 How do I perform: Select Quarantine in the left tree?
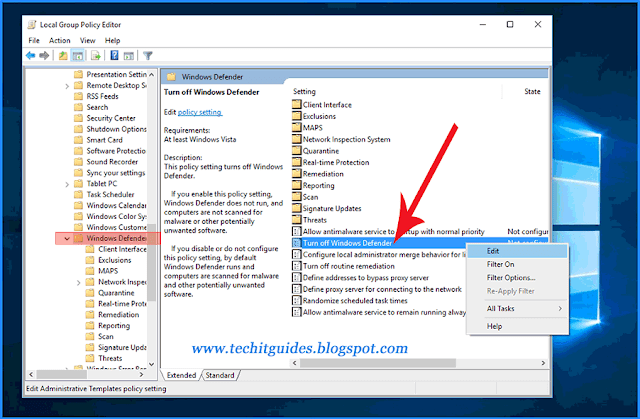[110, 293]
